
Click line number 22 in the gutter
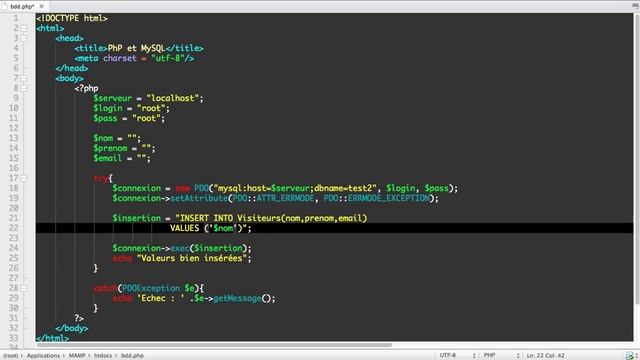click(13, 228)
